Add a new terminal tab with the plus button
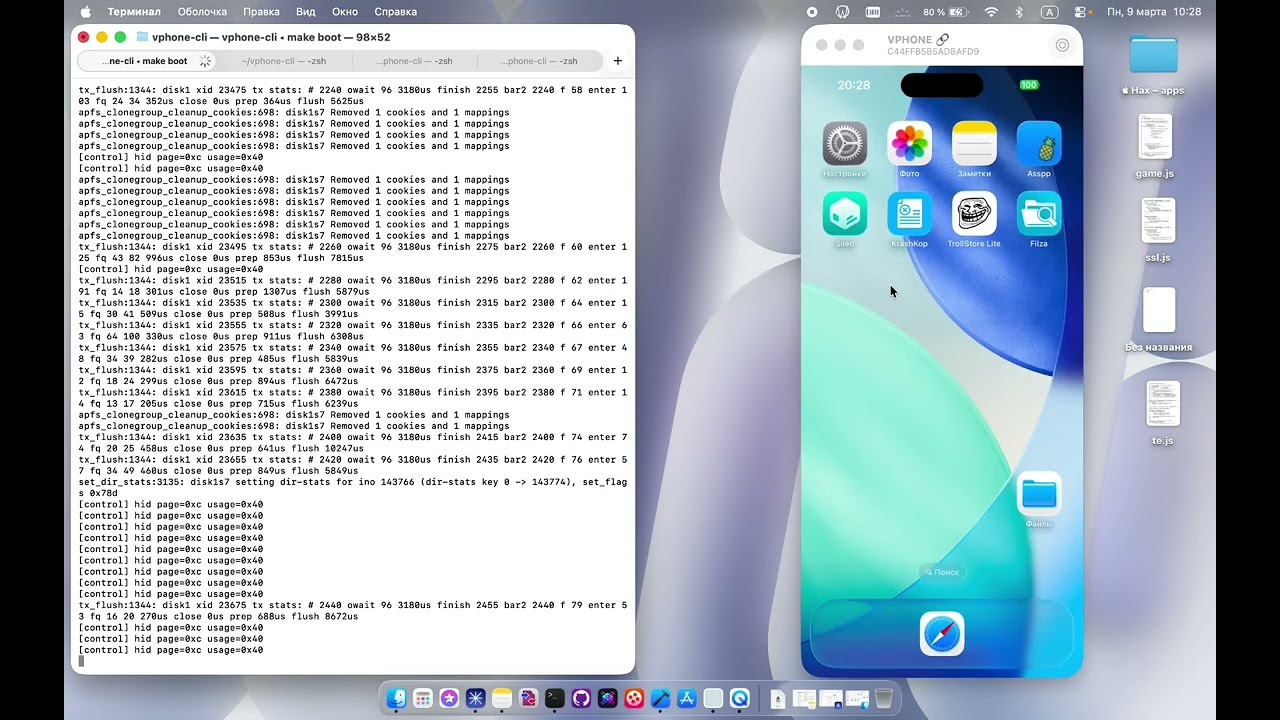Viewport: 1280px width, 720px height. 617,61
